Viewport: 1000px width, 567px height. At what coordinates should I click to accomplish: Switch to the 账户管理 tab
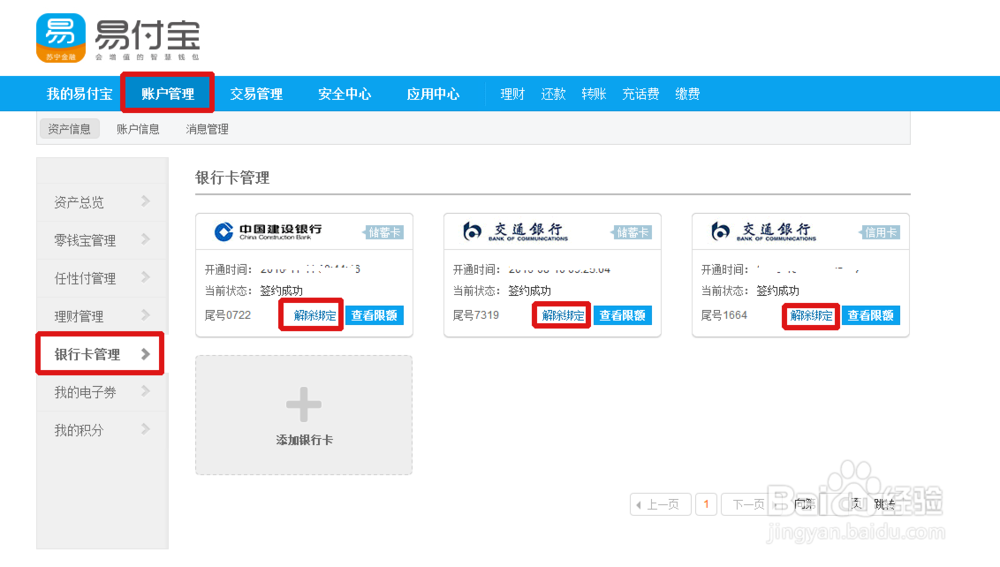coord(168,94)
